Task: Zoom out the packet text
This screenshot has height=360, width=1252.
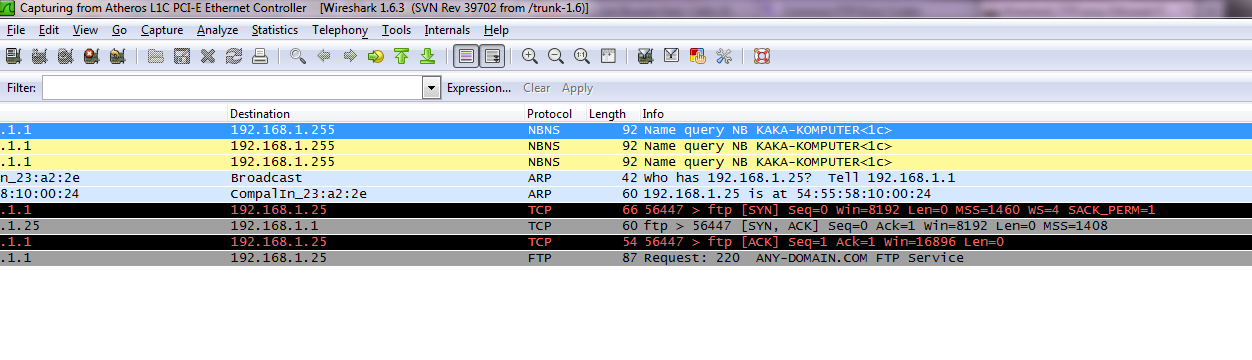Action: coord(556,56)
